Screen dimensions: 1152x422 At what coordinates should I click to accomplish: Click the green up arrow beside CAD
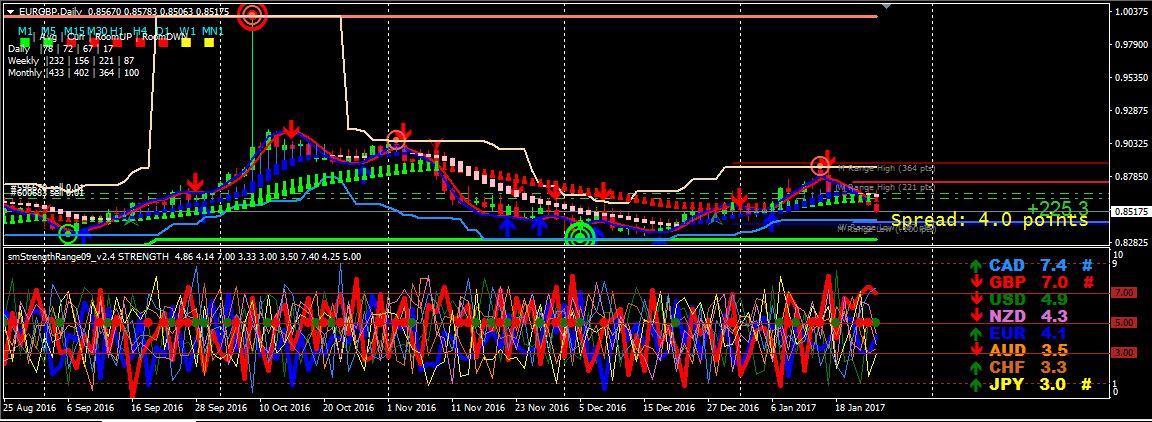tap(974, 266)
